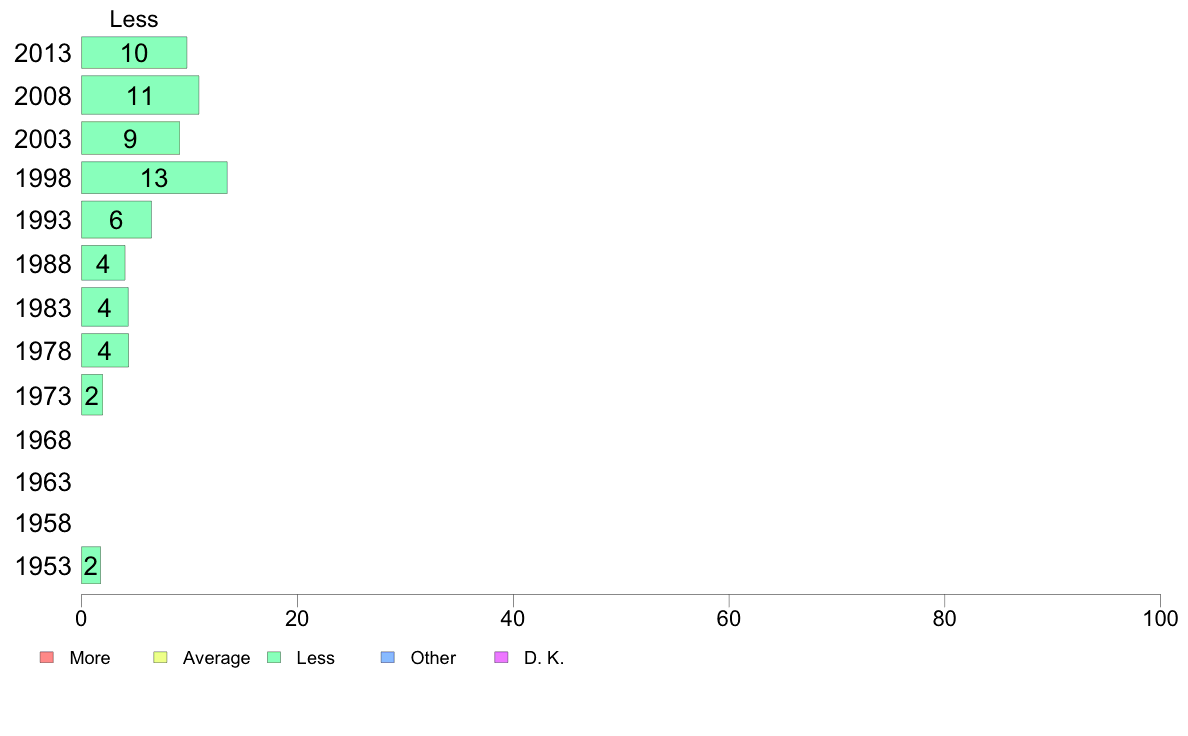This screenshot has width=1188, height=736.
Task: Click the Other legend text label
Action: pos(433,658)
